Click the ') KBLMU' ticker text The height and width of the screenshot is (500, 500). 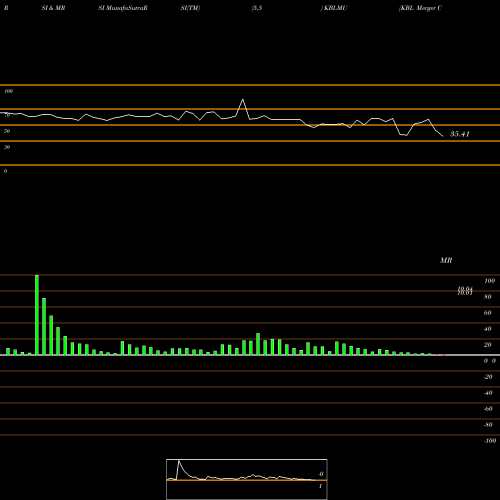pos(334,8)
